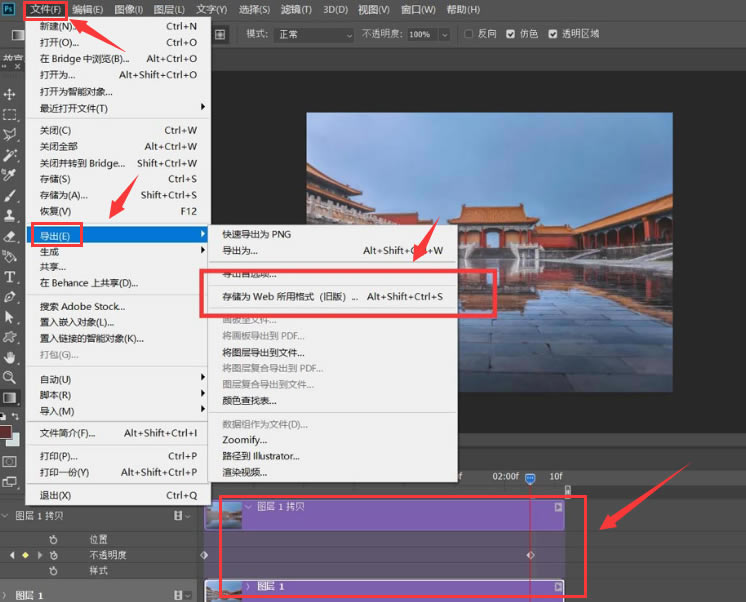Open the 图像(I) menu
The image size is (746, 602).
pyautogui.click(x=129, y=10)
